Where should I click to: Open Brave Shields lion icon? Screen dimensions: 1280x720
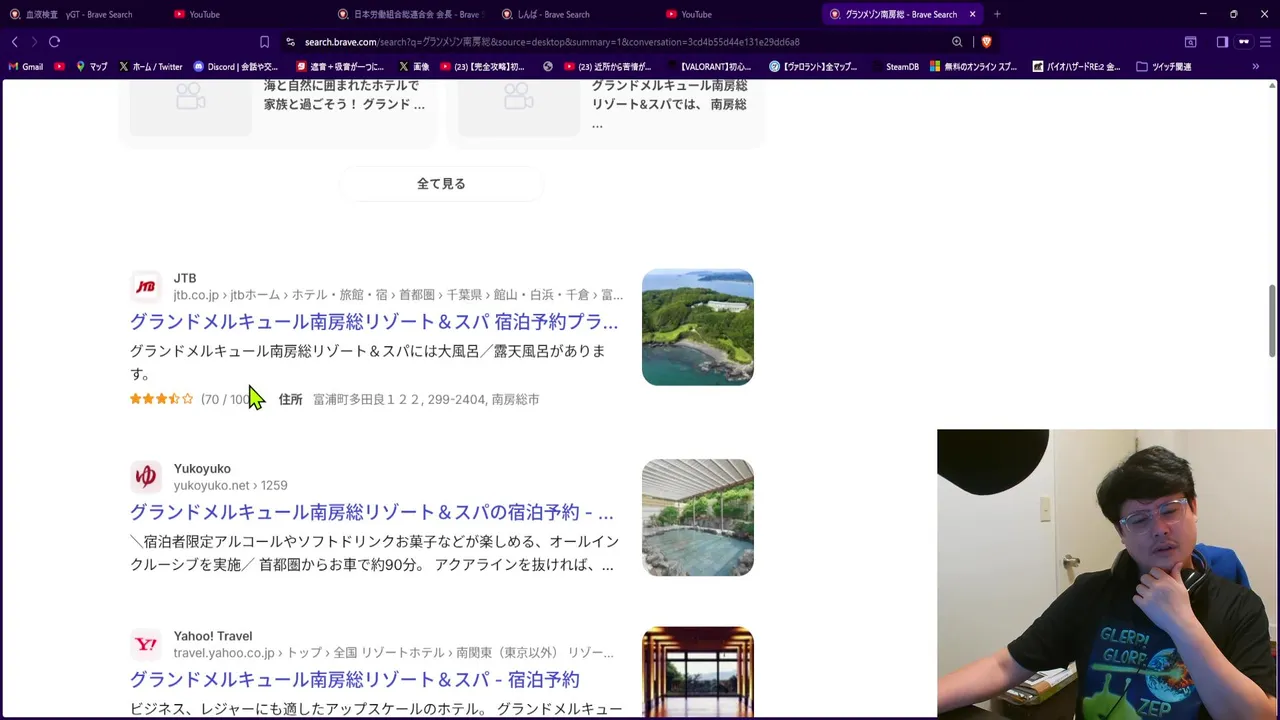coord(986,42)
